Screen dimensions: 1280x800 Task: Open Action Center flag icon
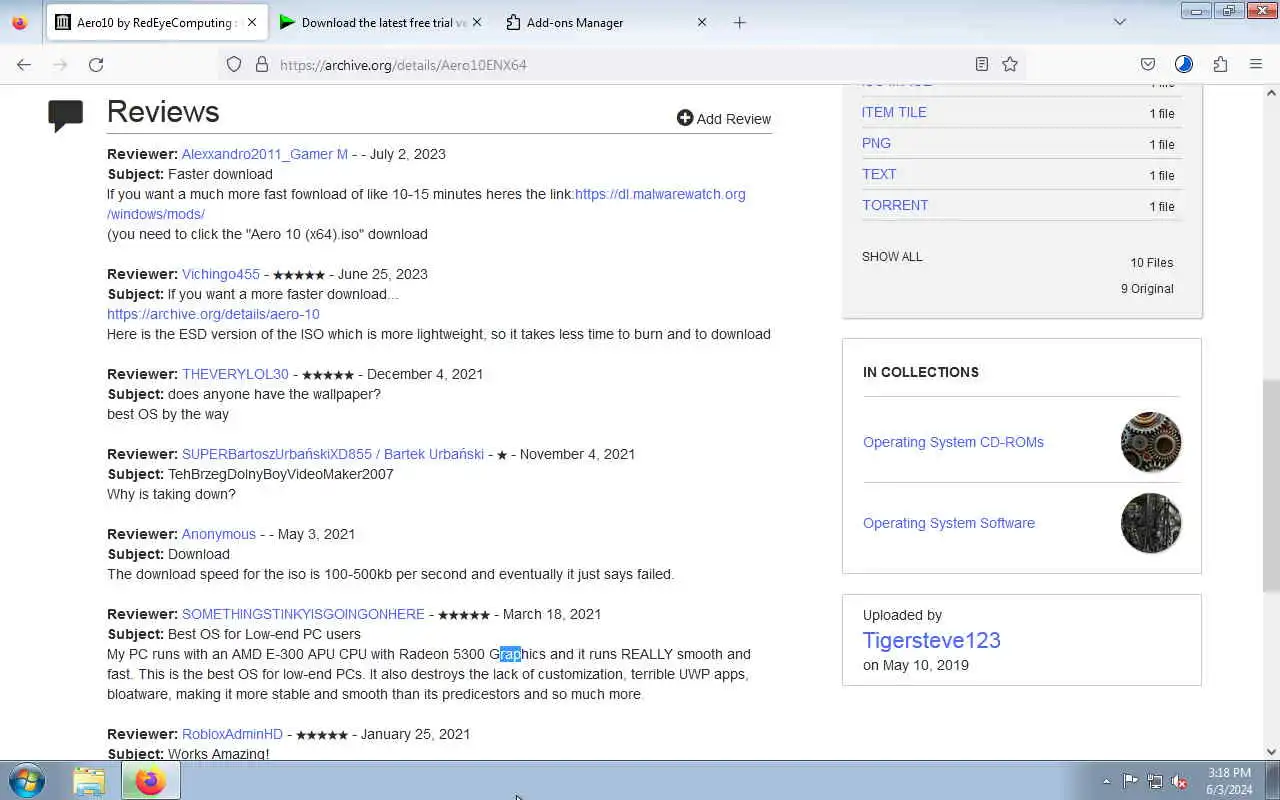[x=1130, y=781]
